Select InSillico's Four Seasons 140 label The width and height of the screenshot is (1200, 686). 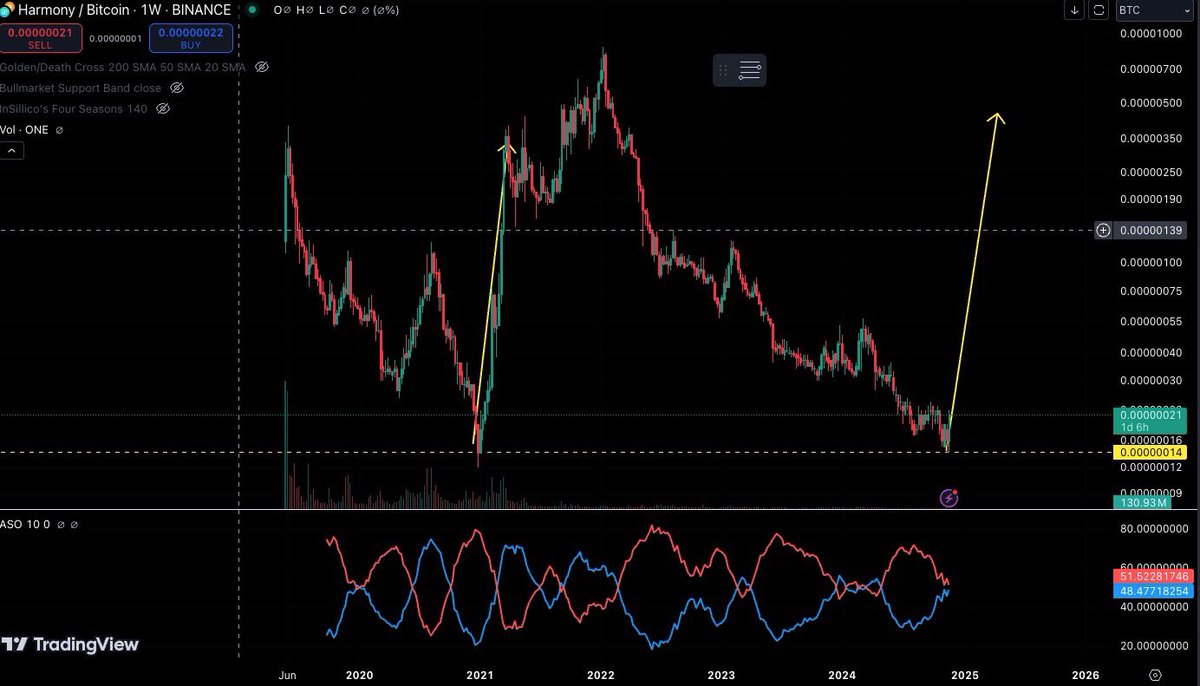(74, 109)
